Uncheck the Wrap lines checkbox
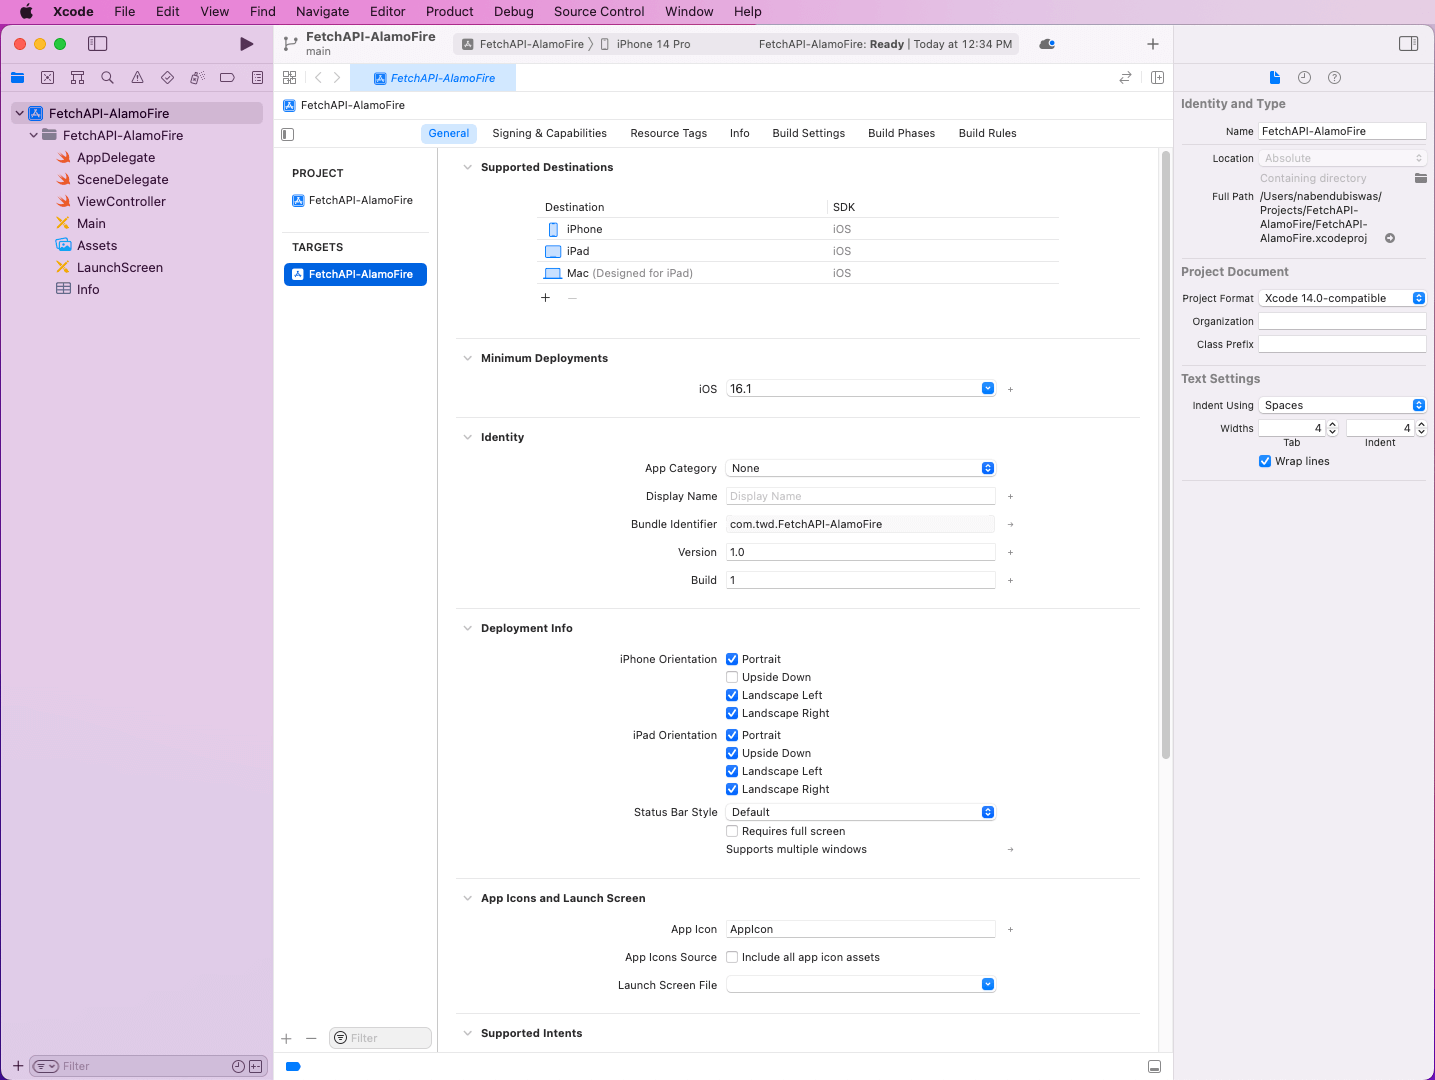 pyautogui.click(x=1265, y=461)
